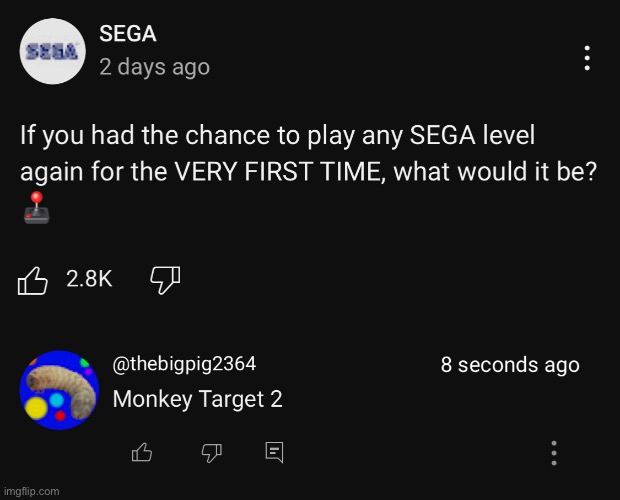Click the 2.8K like count
The image size is (620, 500).
click(89, 281)
